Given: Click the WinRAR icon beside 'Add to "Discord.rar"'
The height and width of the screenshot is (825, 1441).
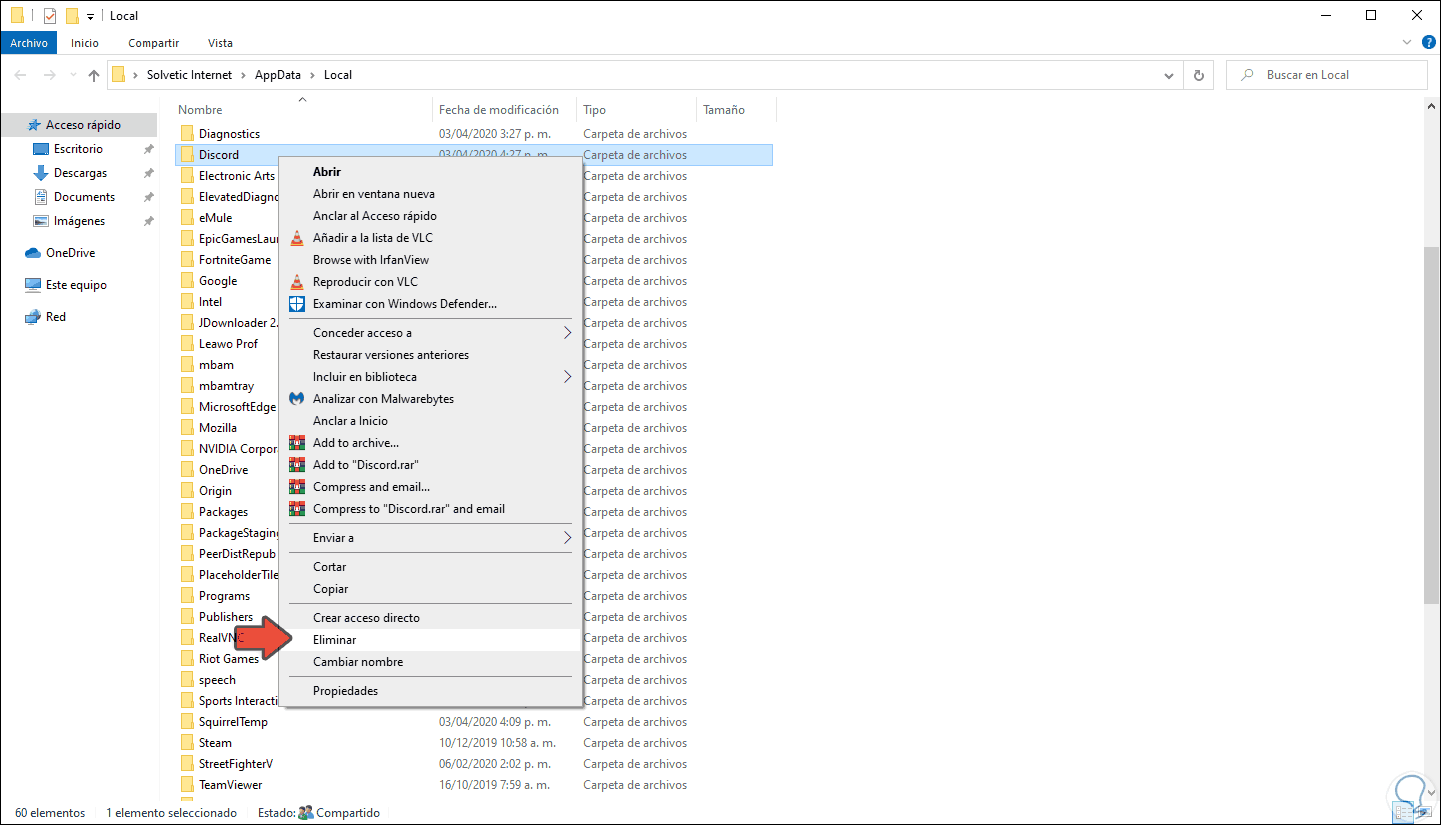Looking at the screenshot, I should pos(296,465).
